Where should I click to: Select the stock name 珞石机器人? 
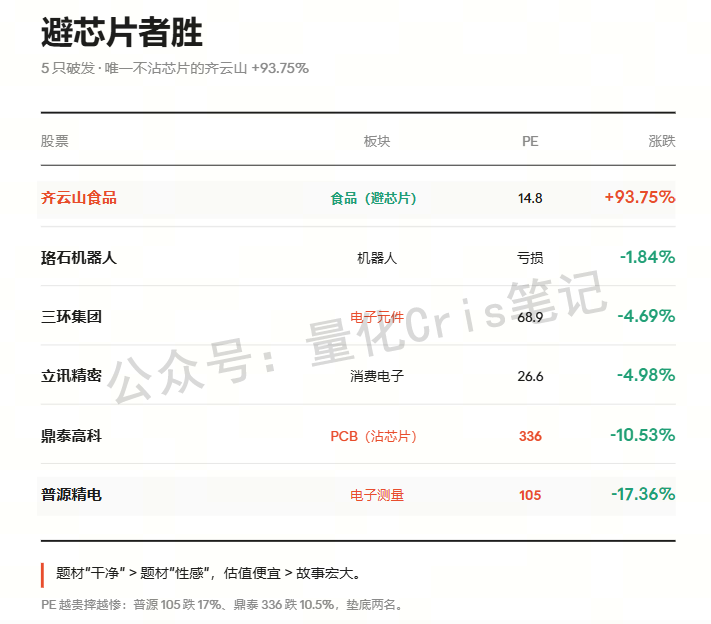tap(79, 258)
